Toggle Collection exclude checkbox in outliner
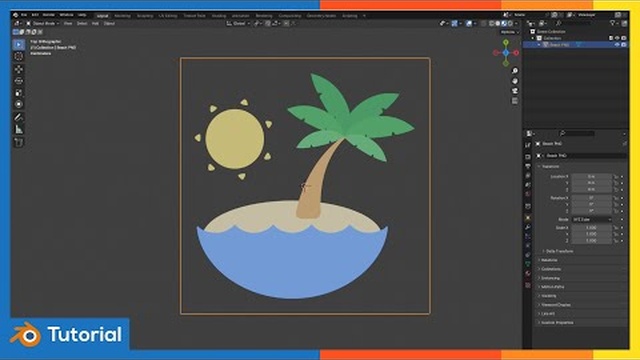Screen dimensions: 640x360 611,38
